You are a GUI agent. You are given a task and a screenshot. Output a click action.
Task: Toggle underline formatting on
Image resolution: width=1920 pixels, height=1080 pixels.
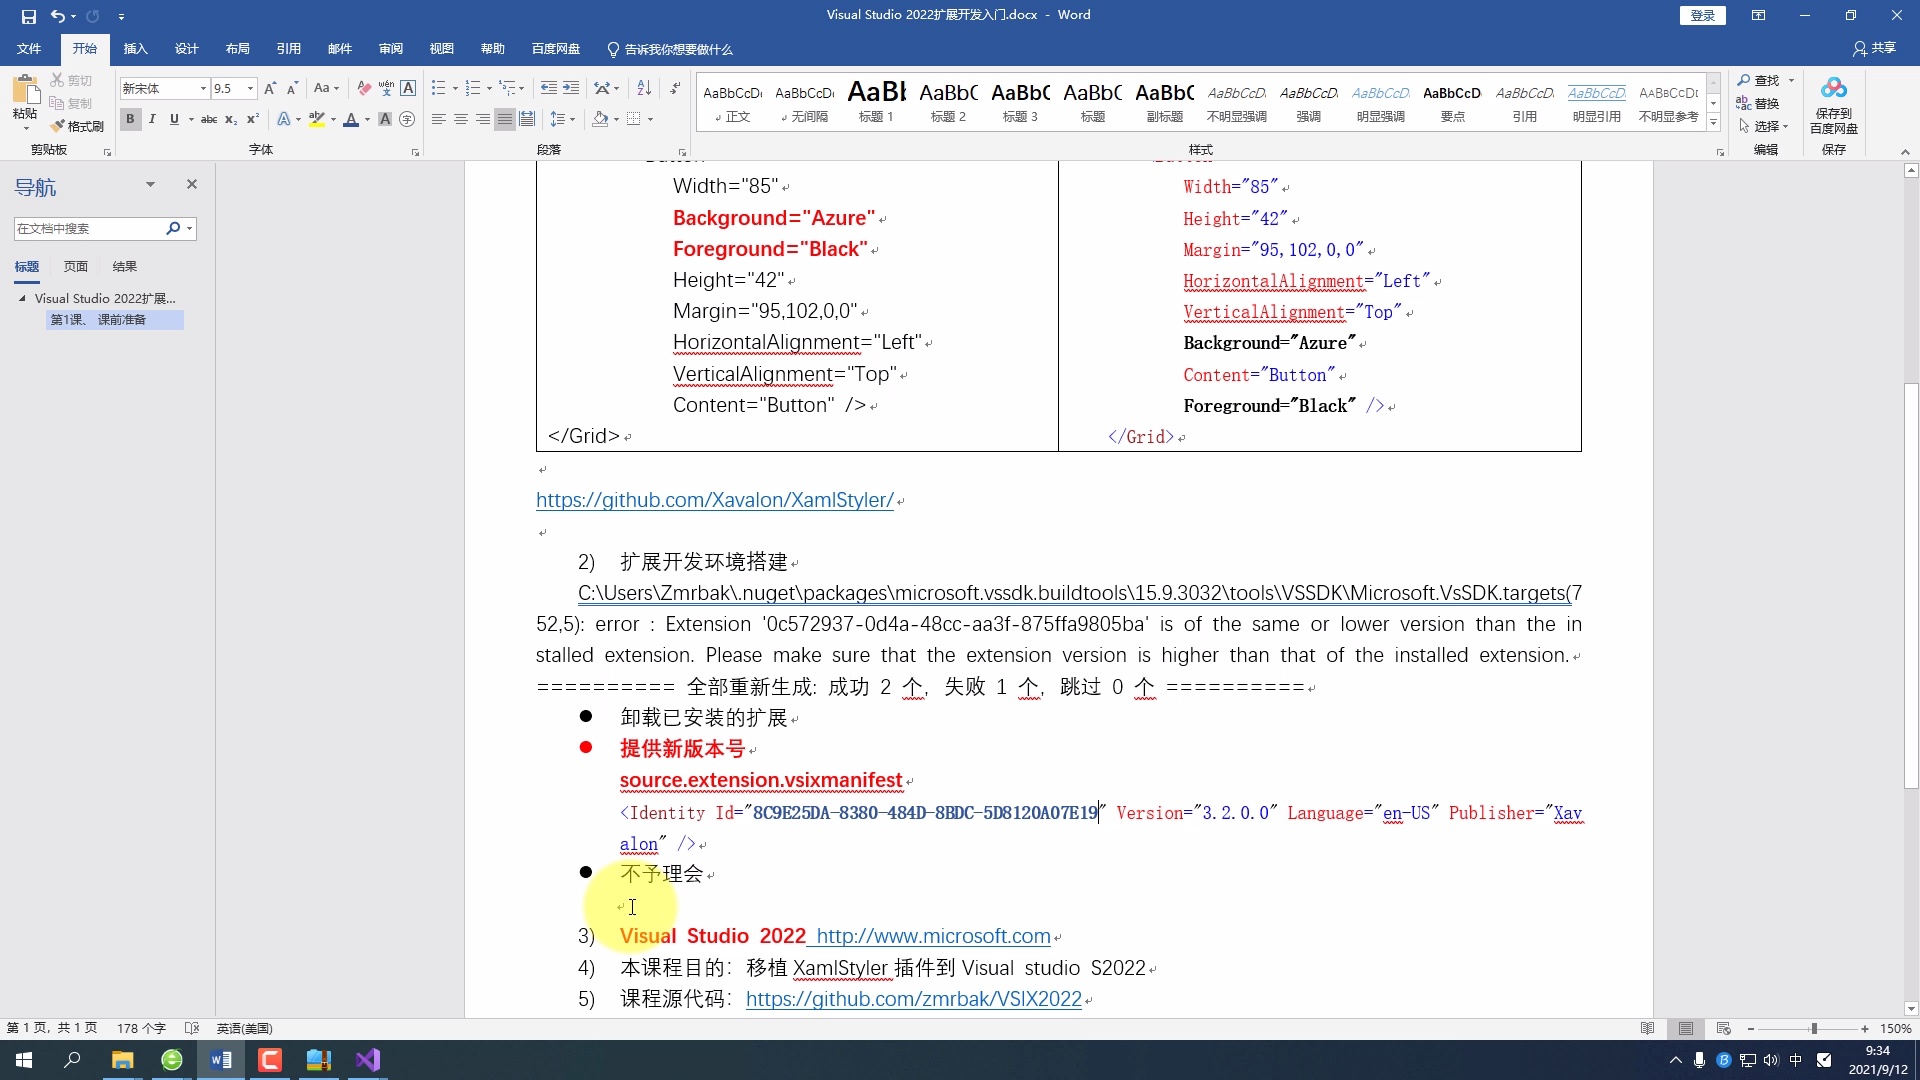click(173, 119)
